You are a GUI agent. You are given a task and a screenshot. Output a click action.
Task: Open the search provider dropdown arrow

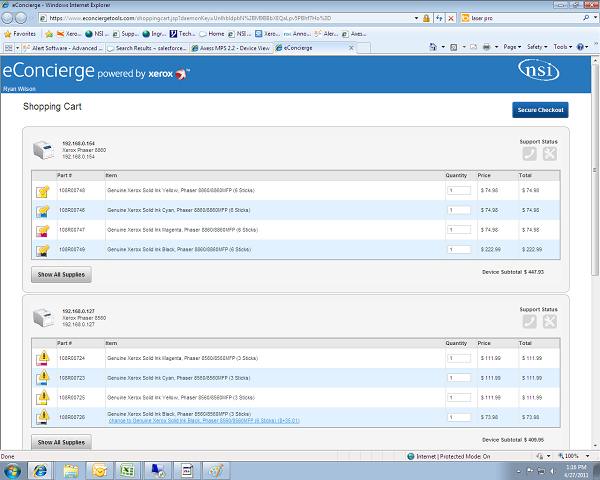[x=595, y=18]
